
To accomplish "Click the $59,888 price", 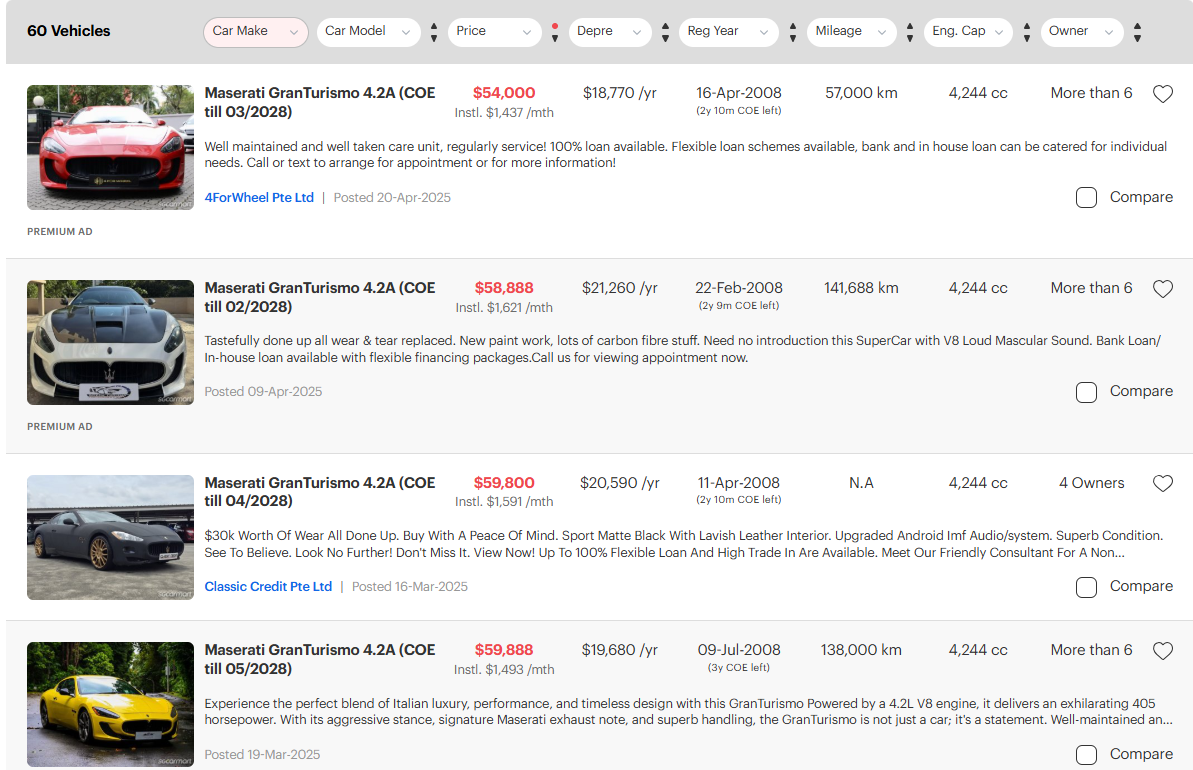I will coord(504,650).
